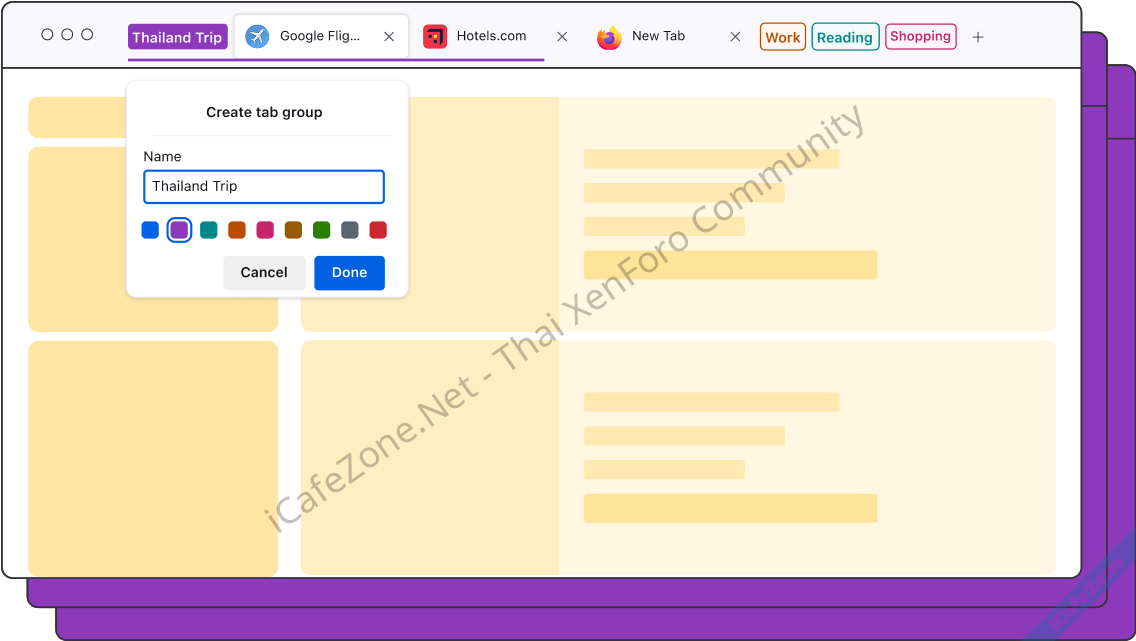The width and height of the screenshot is (1136, 641).
Task: Click the Name input field
Action: click(x=264, y=186)
